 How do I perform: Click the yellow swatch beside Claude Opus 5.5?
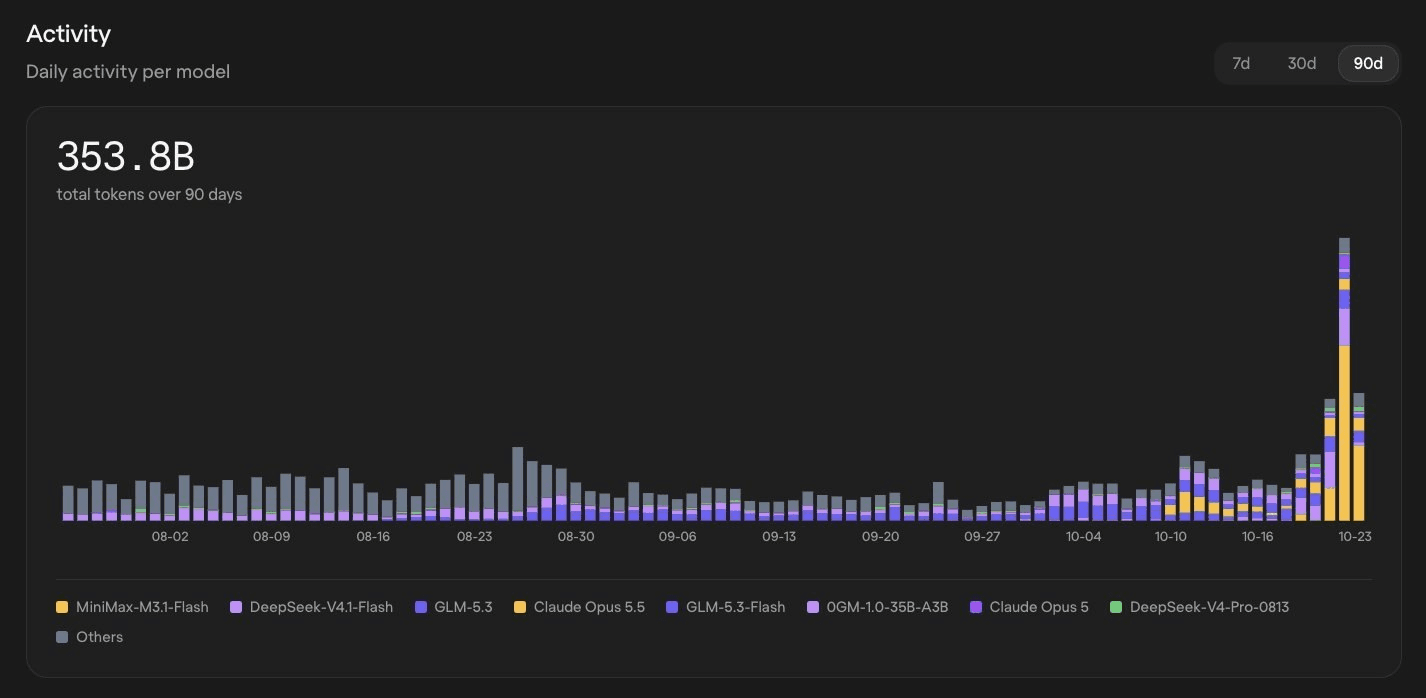pos(520,607)
